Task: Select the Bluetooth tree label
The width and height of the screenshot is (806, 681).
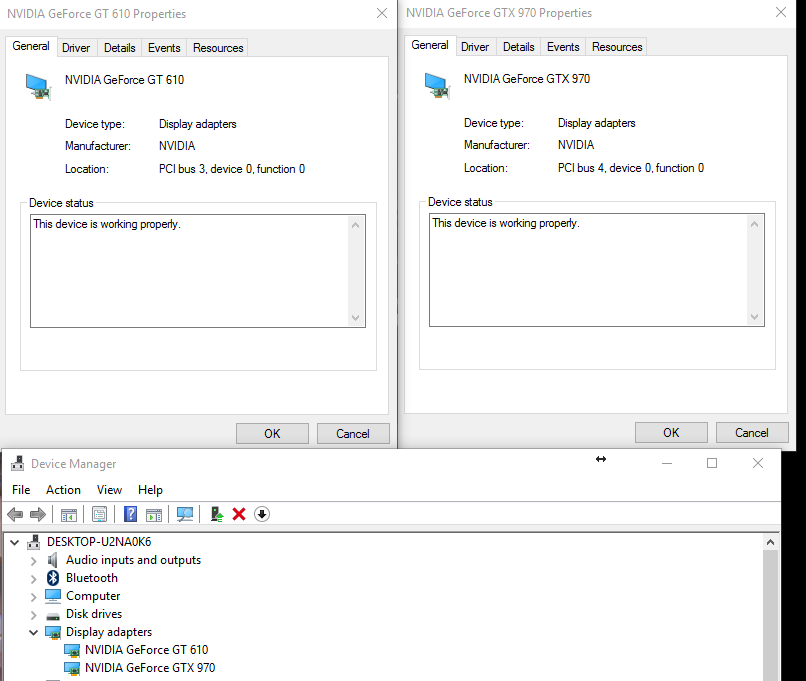Action: coord(92,578)
